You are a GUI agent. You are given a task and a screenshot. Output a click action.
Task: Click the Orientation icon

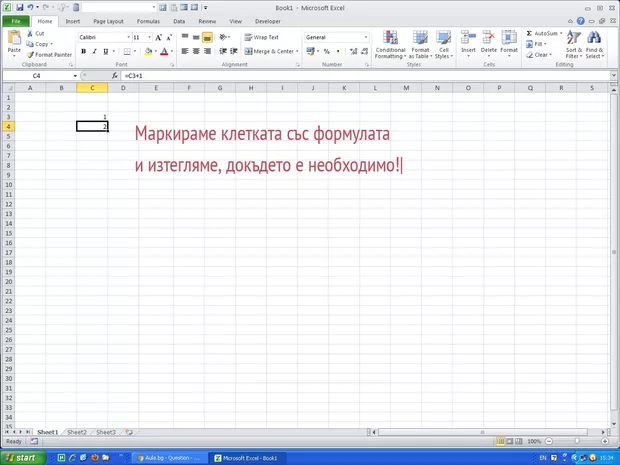[x=223, y=37]
